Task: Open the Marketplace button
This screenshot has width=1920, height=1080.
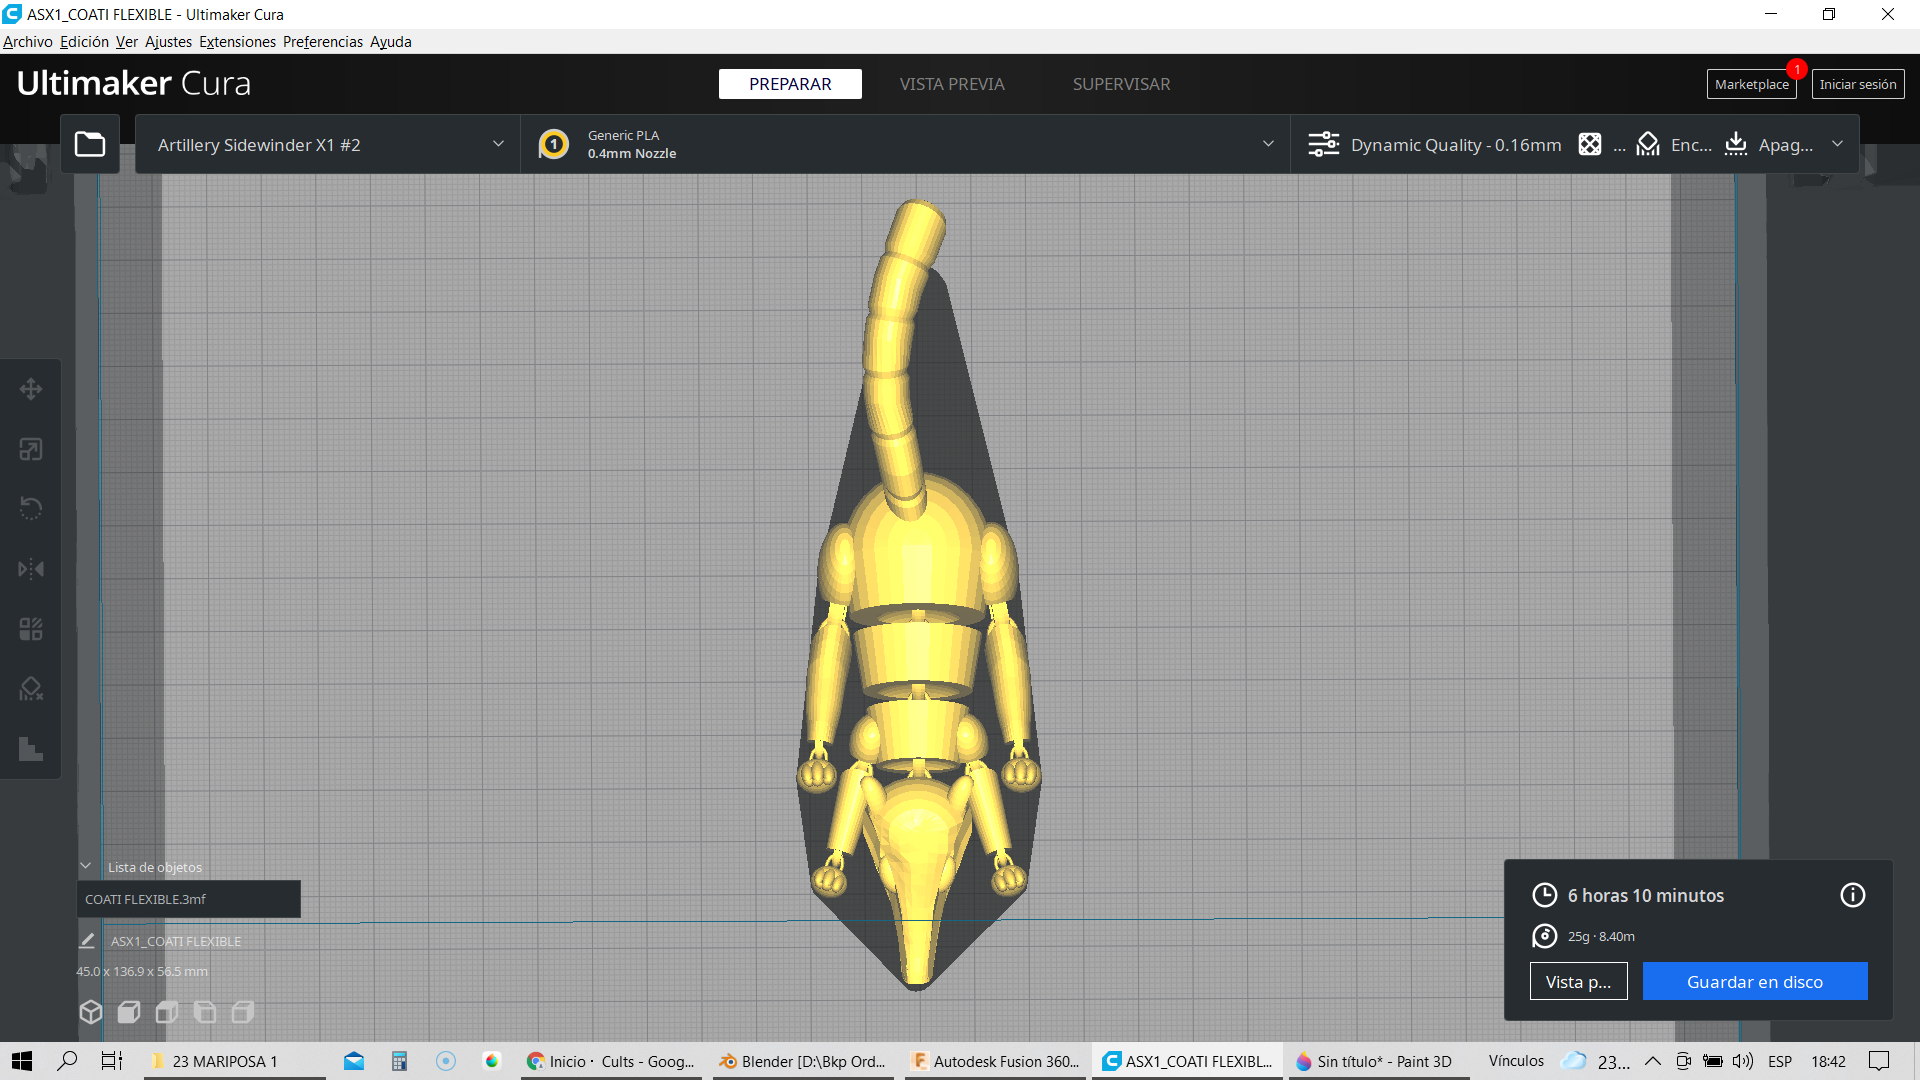Action: coord(1751,84)
